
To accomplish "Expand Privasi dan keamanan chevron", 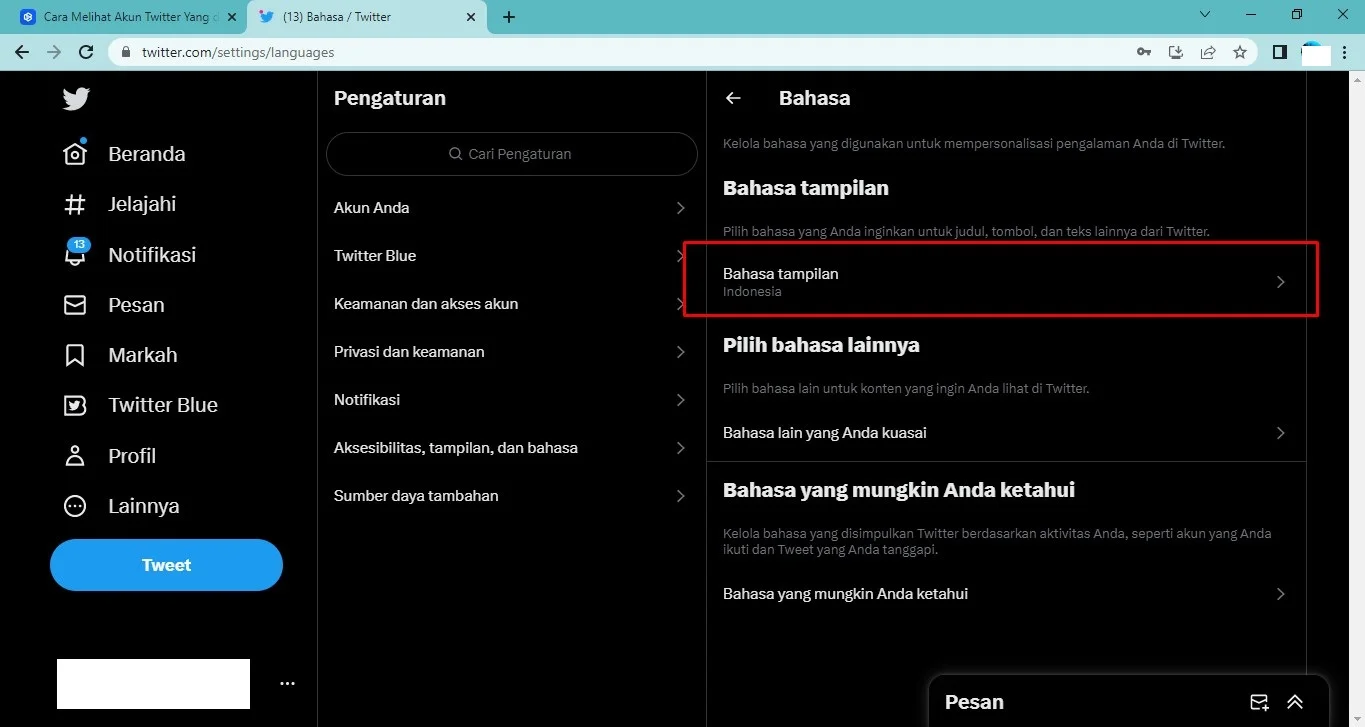I will click(681, 352).
